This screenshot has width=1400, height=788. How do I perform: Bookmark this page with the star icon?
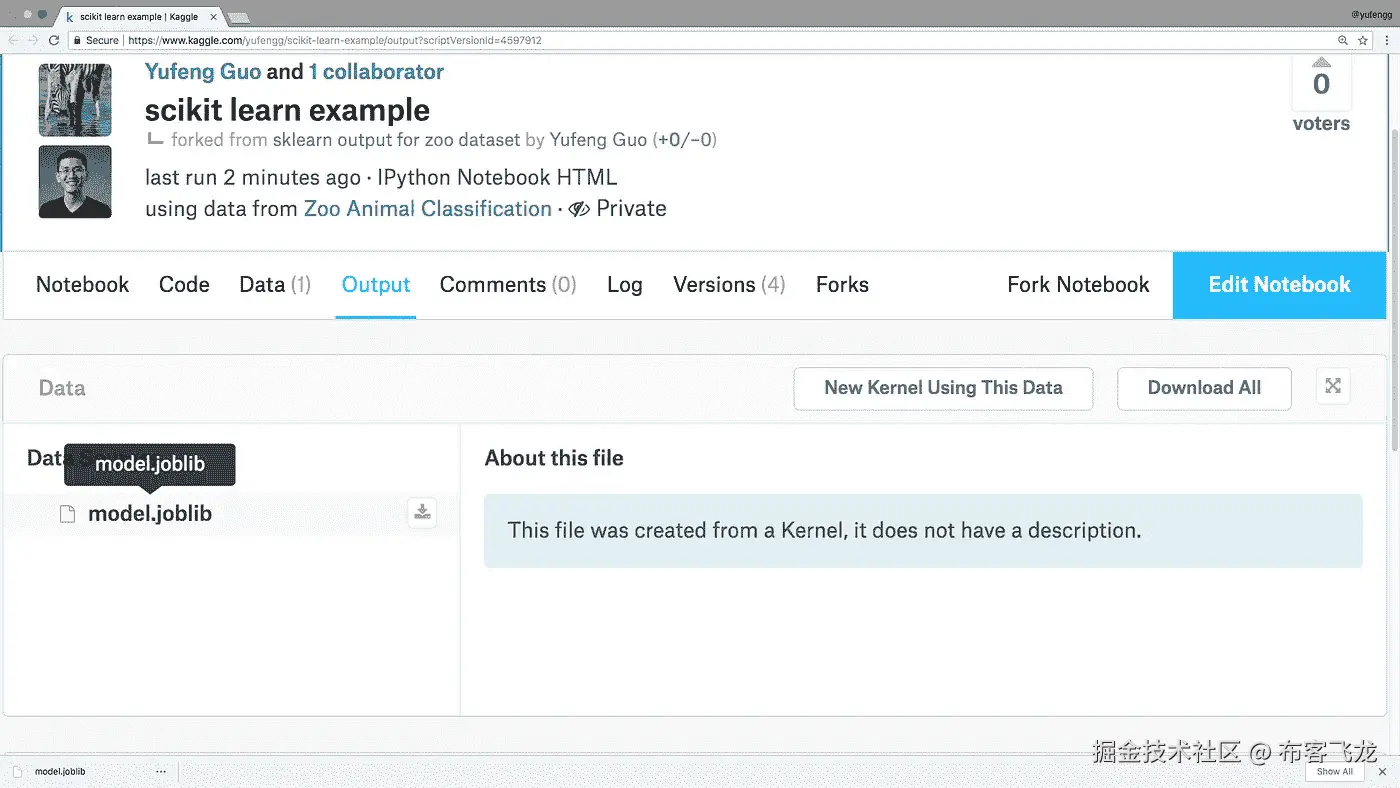coord(1363,41)
